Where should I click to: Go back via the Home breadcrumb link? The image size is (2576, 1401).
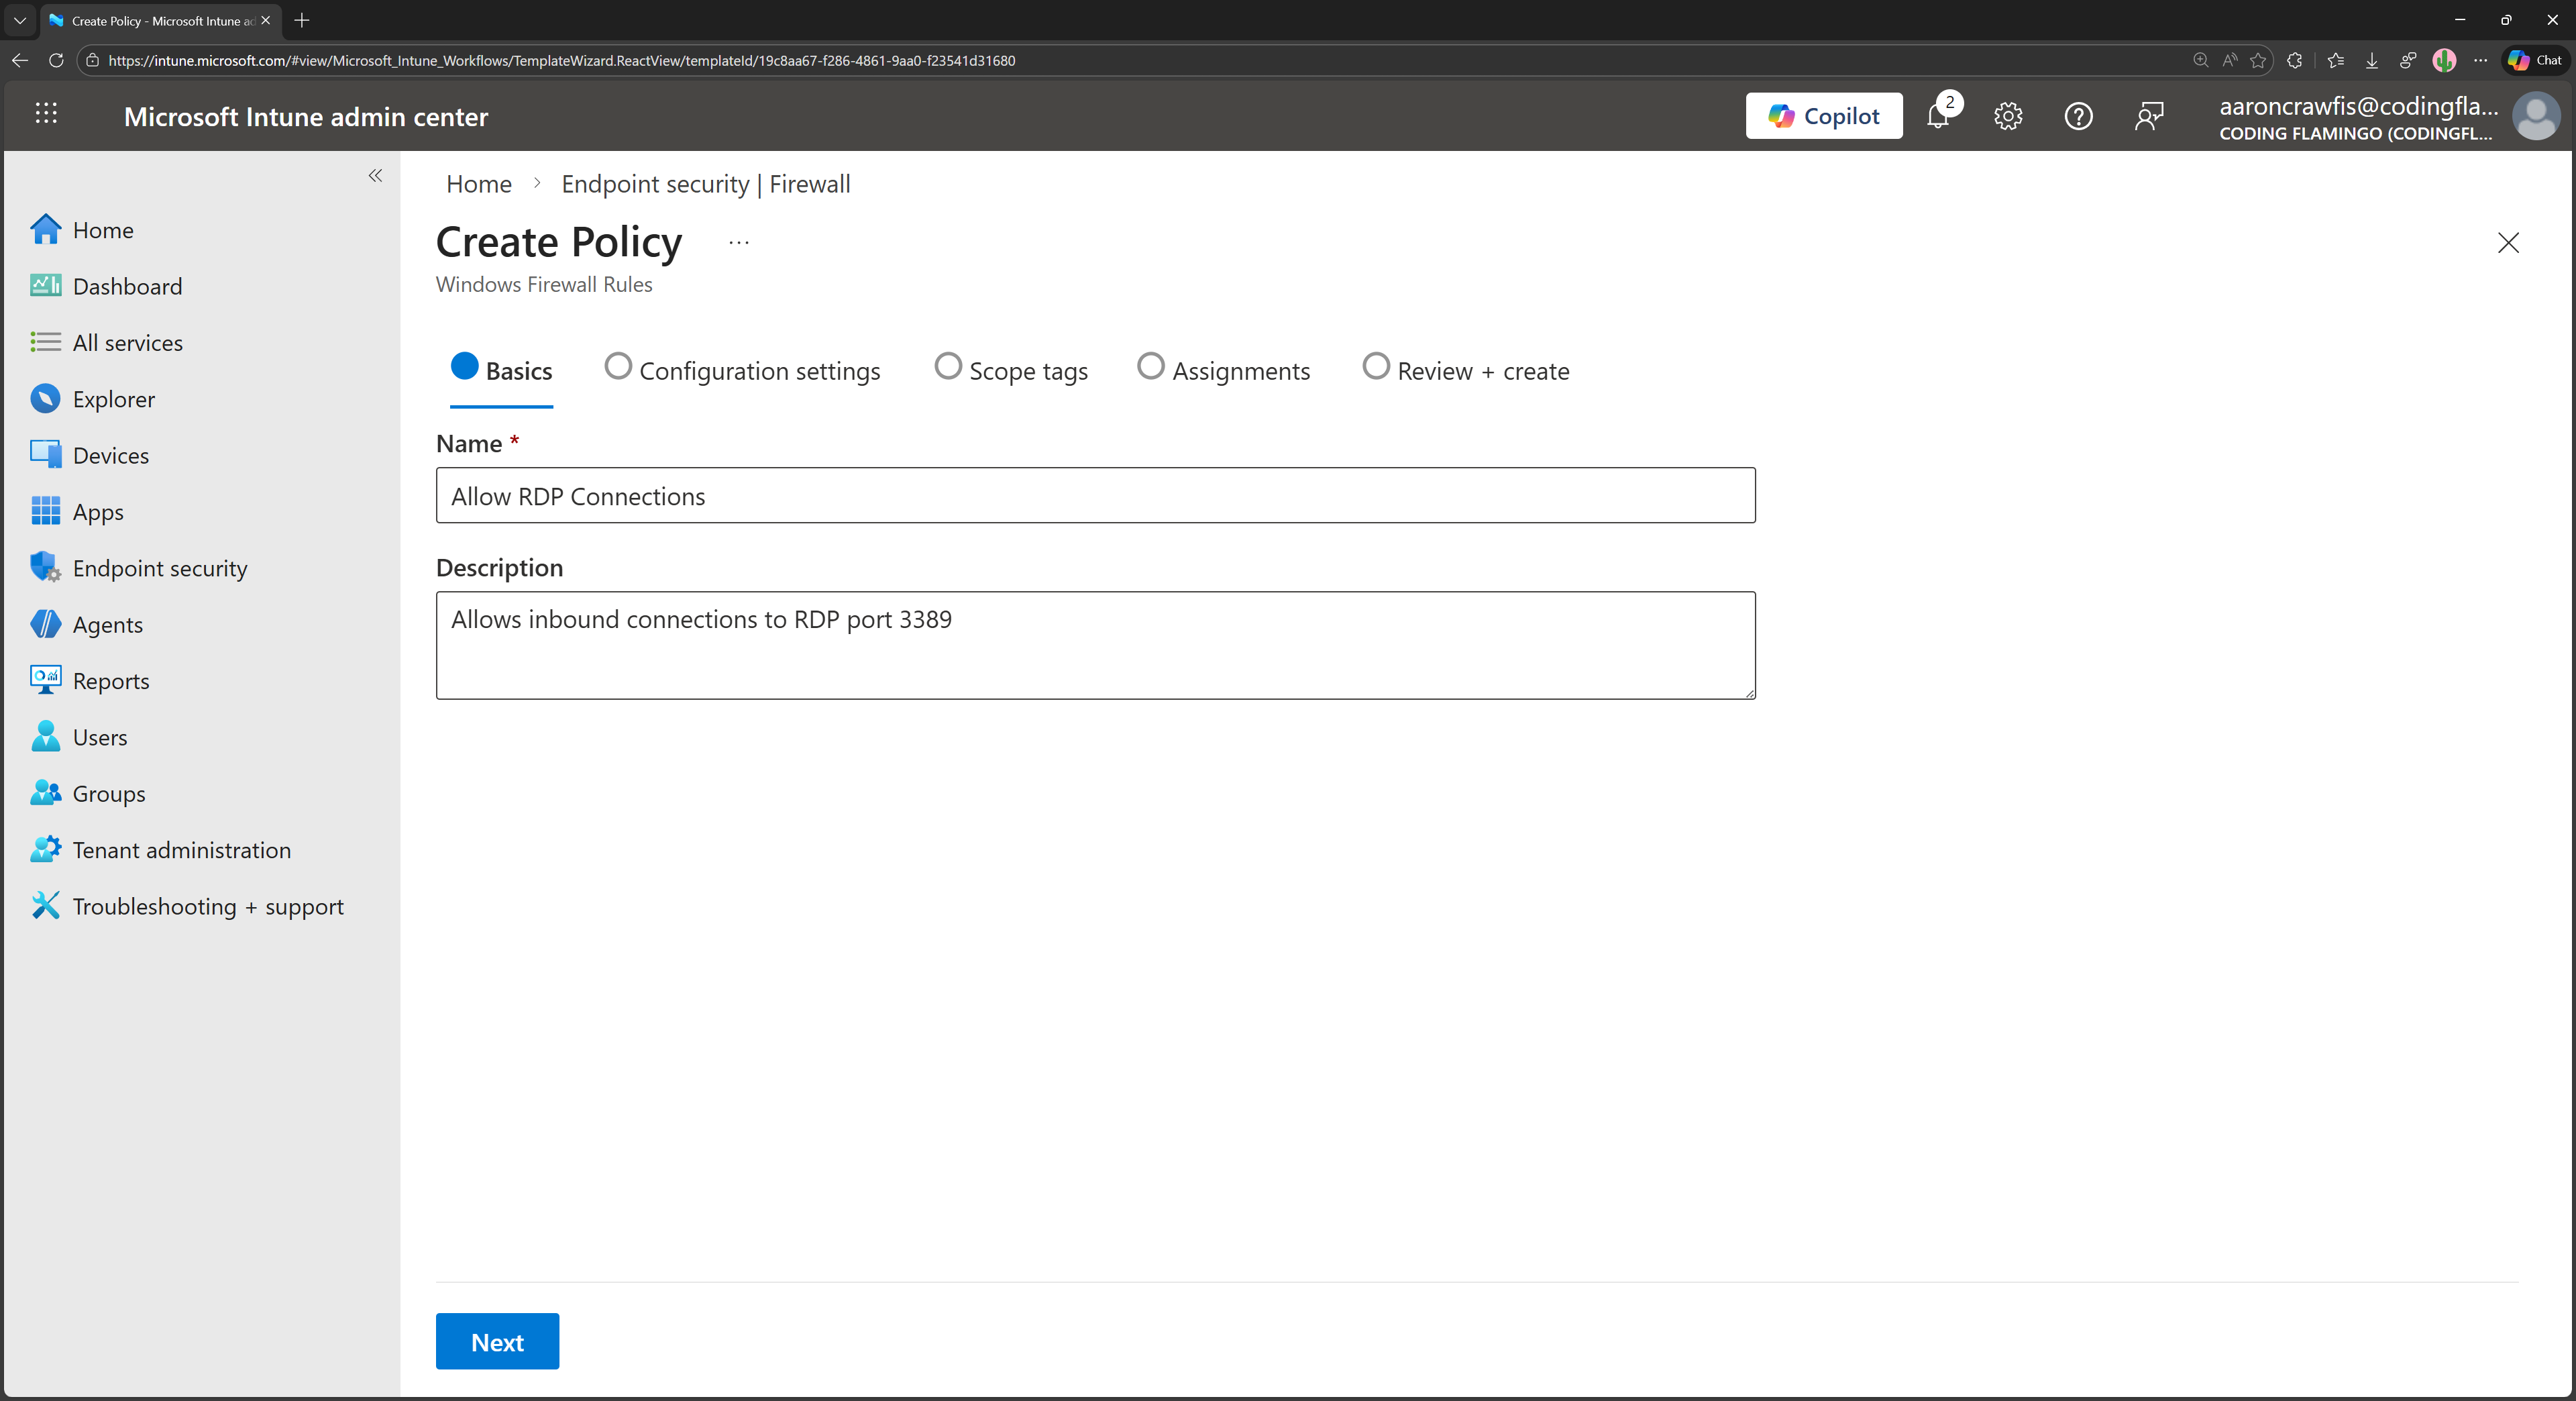click(x=478, y=183)
